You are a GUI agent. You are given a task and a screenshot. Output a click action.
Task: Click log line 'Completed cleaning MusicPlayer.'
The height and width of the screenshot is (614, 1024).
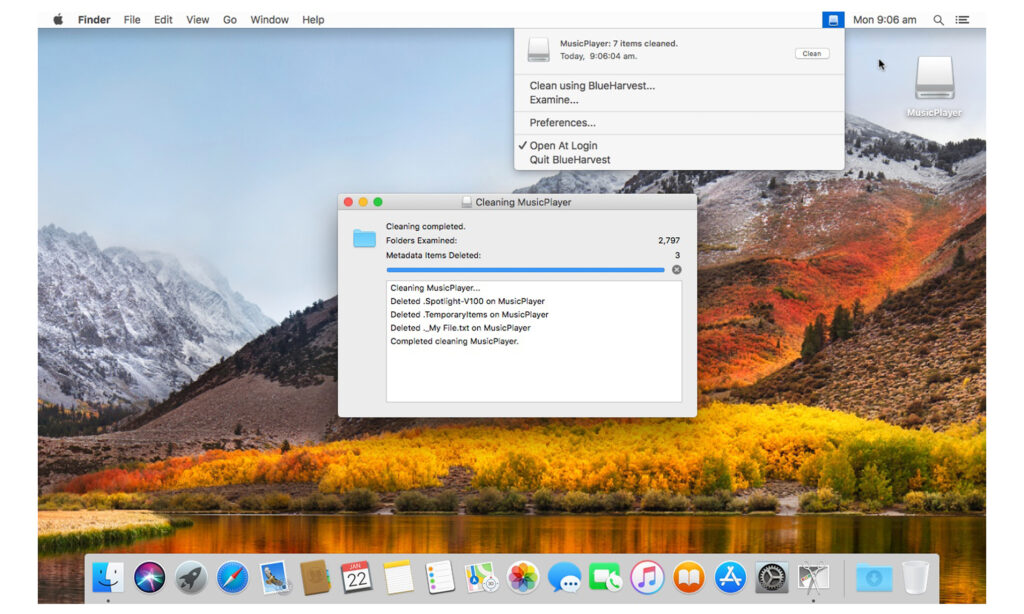455,341
